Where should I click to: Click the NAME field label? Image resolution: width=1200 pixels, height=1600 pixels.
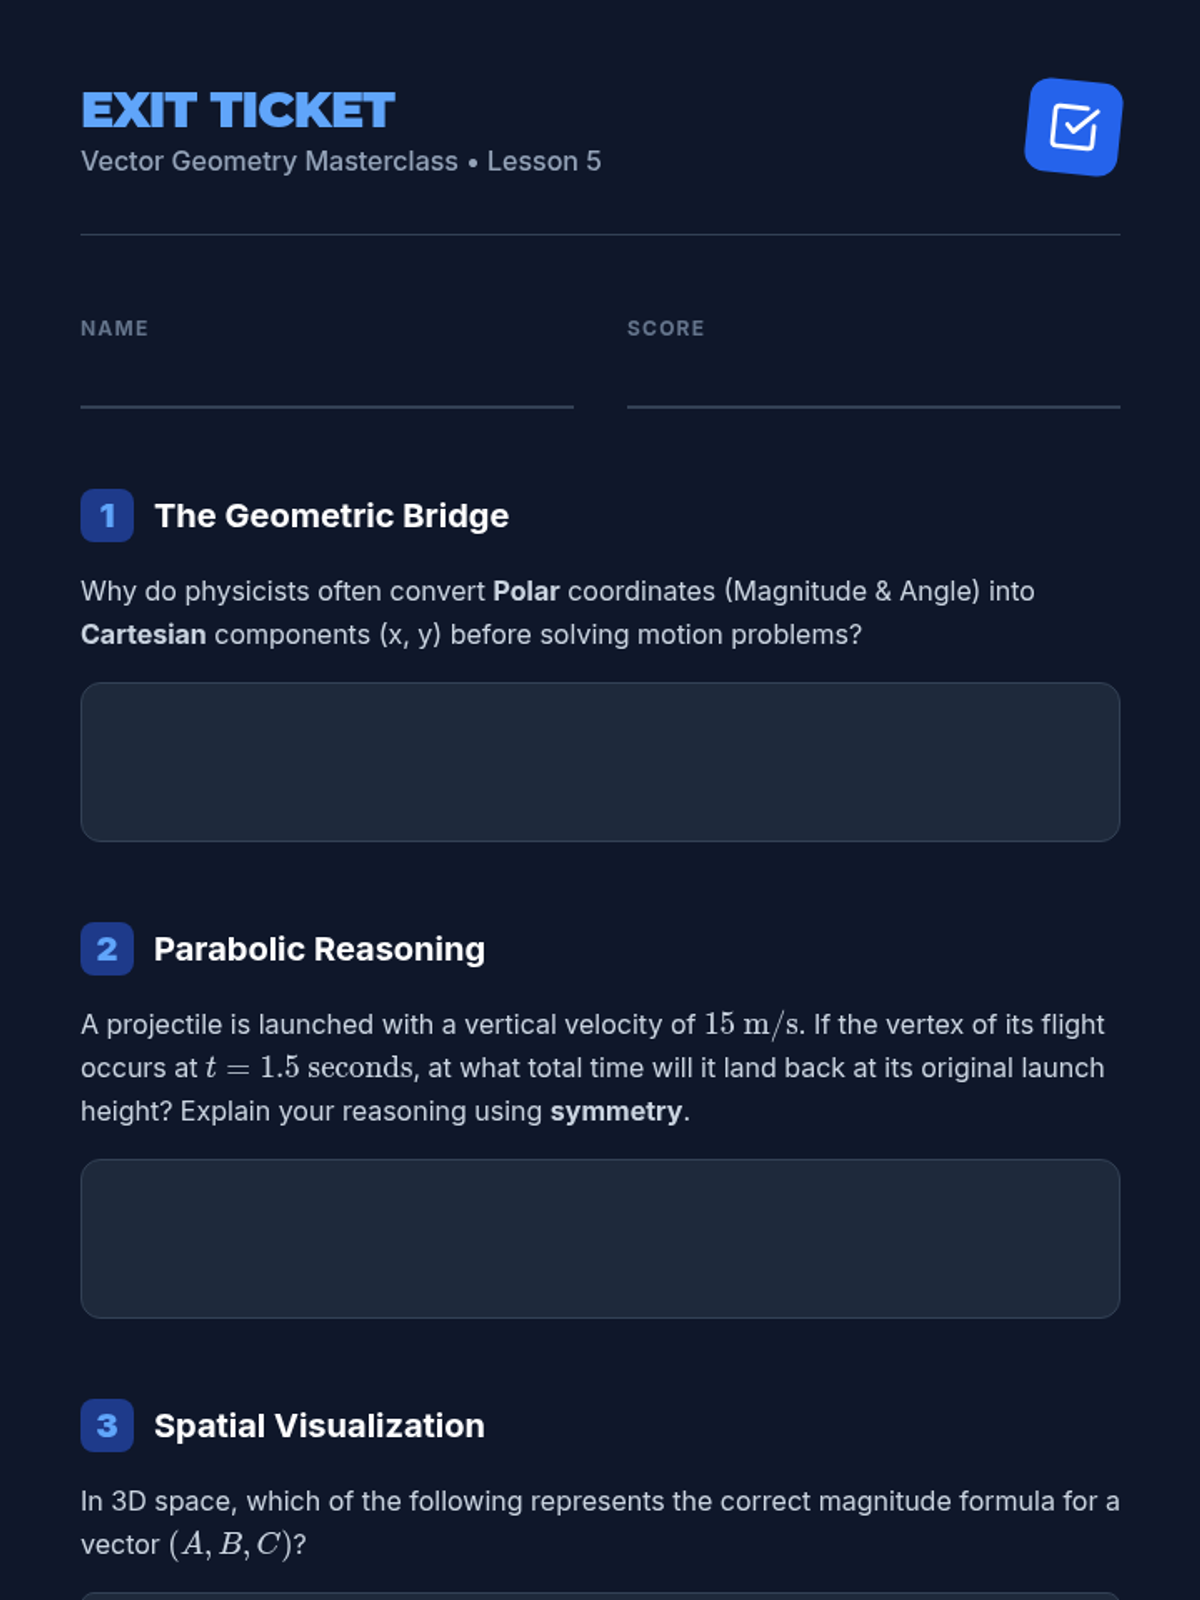tap(114, 329)
